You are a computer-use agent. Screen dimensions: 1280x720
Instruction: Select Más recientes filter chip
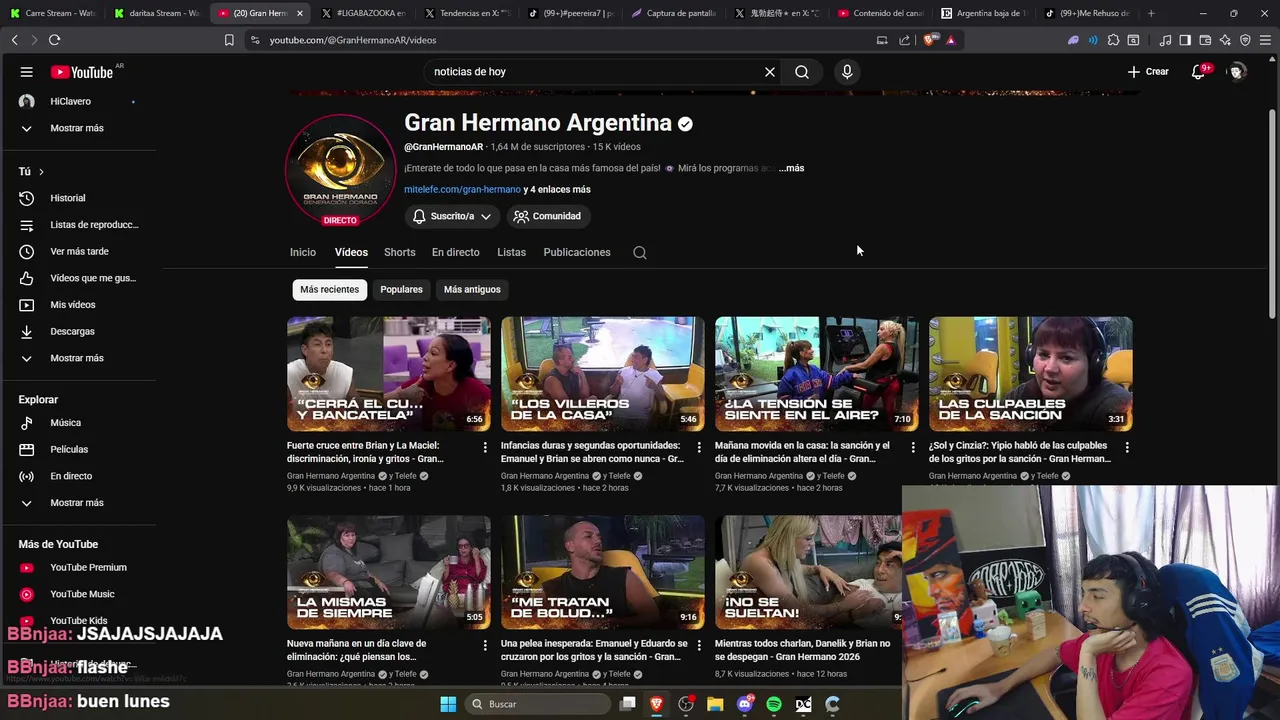[x=329, y=289]
